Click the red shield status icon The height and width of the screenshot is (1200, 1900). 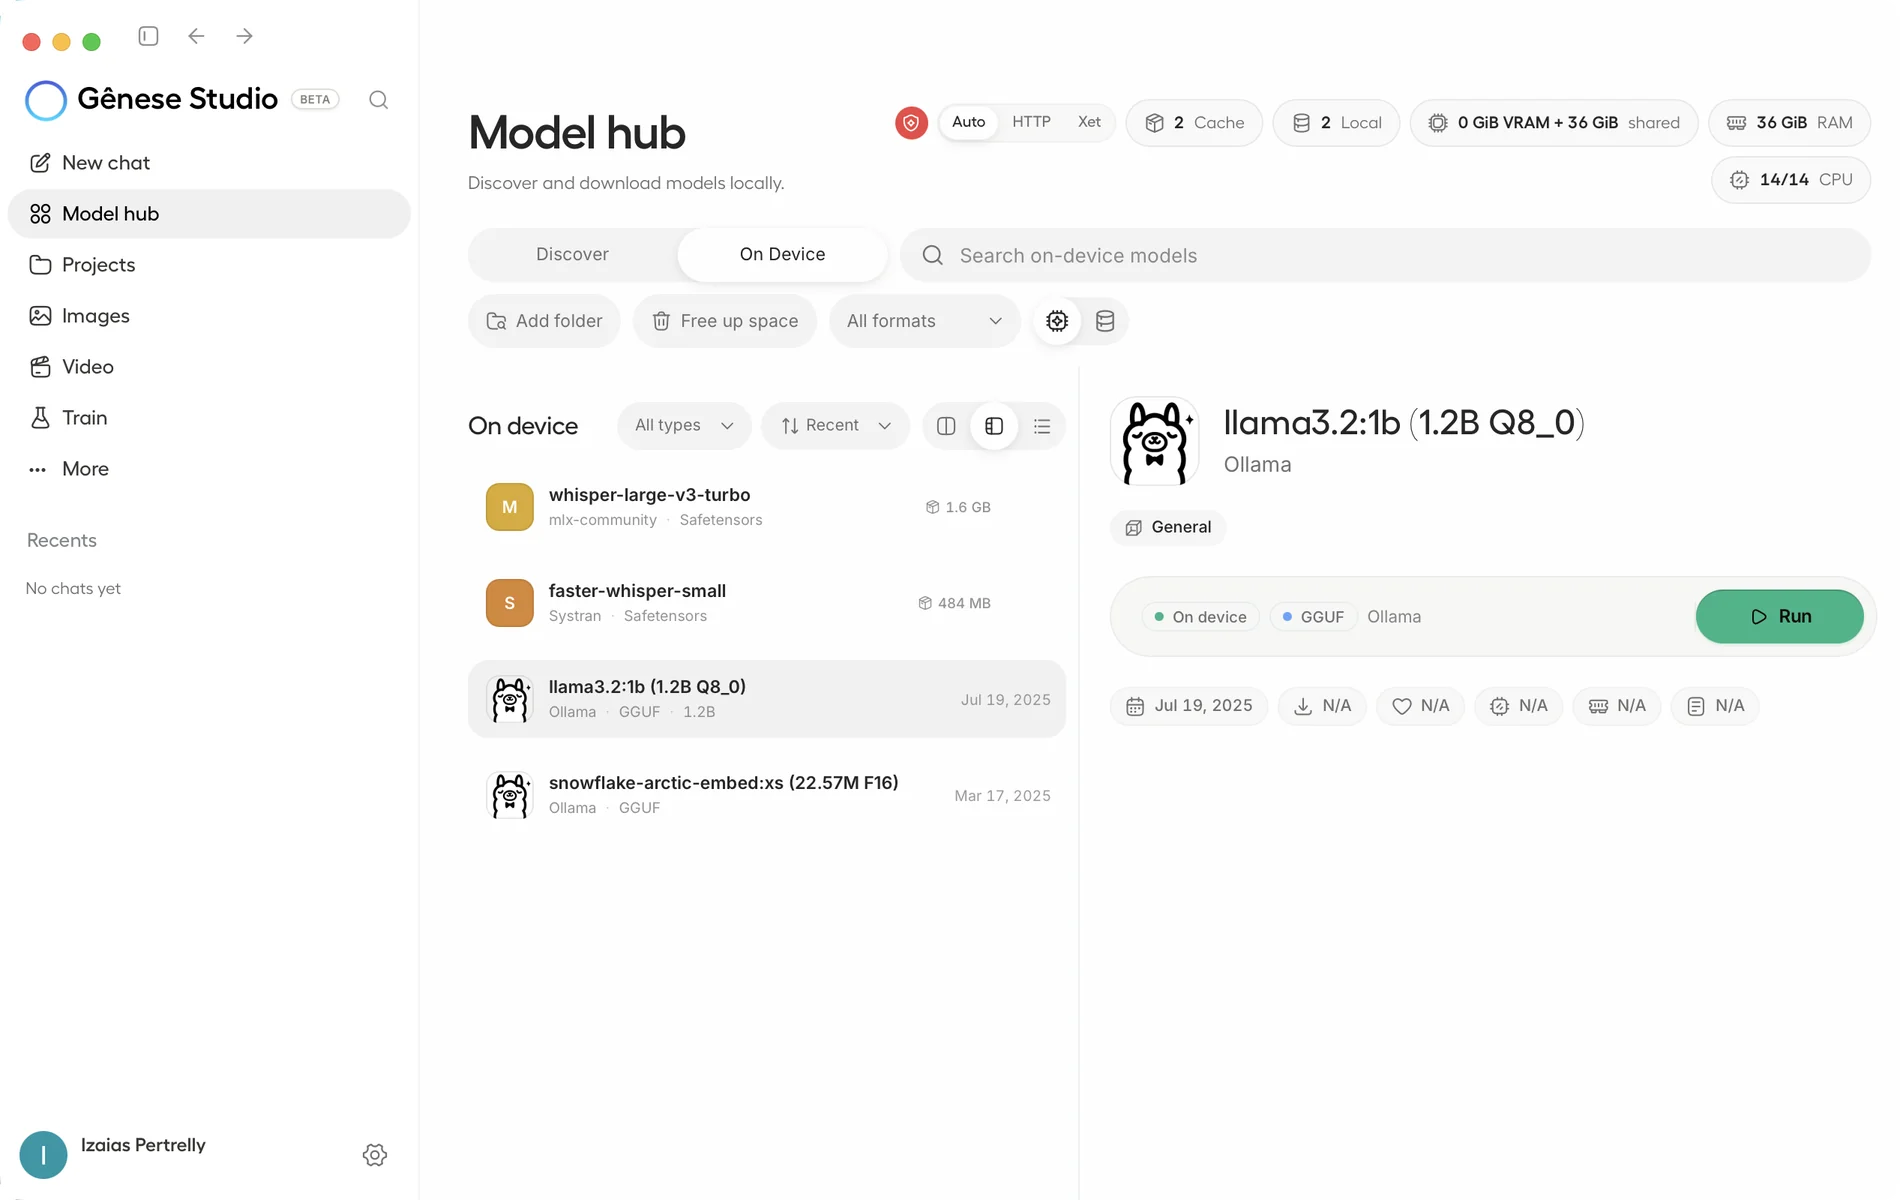tap(911, 123)
